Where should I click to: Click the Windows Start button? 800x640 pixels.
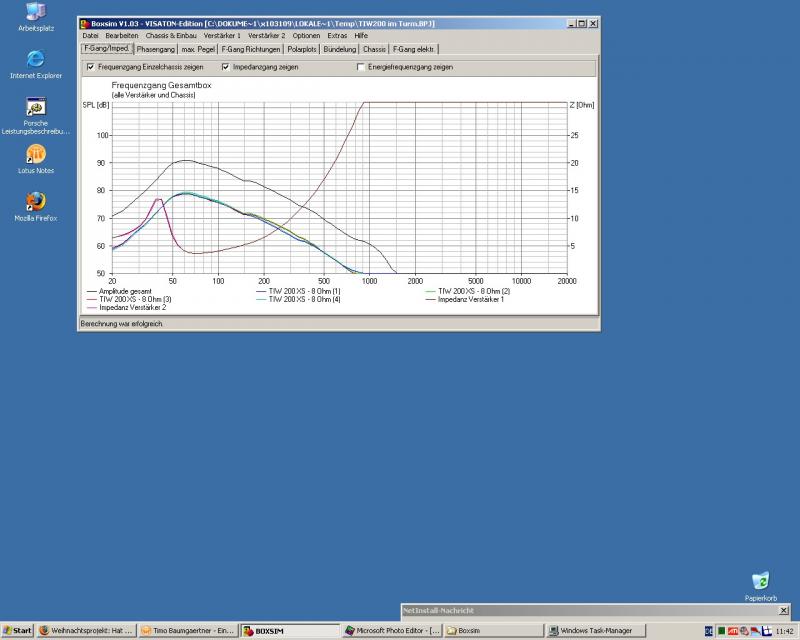point(17,631)
